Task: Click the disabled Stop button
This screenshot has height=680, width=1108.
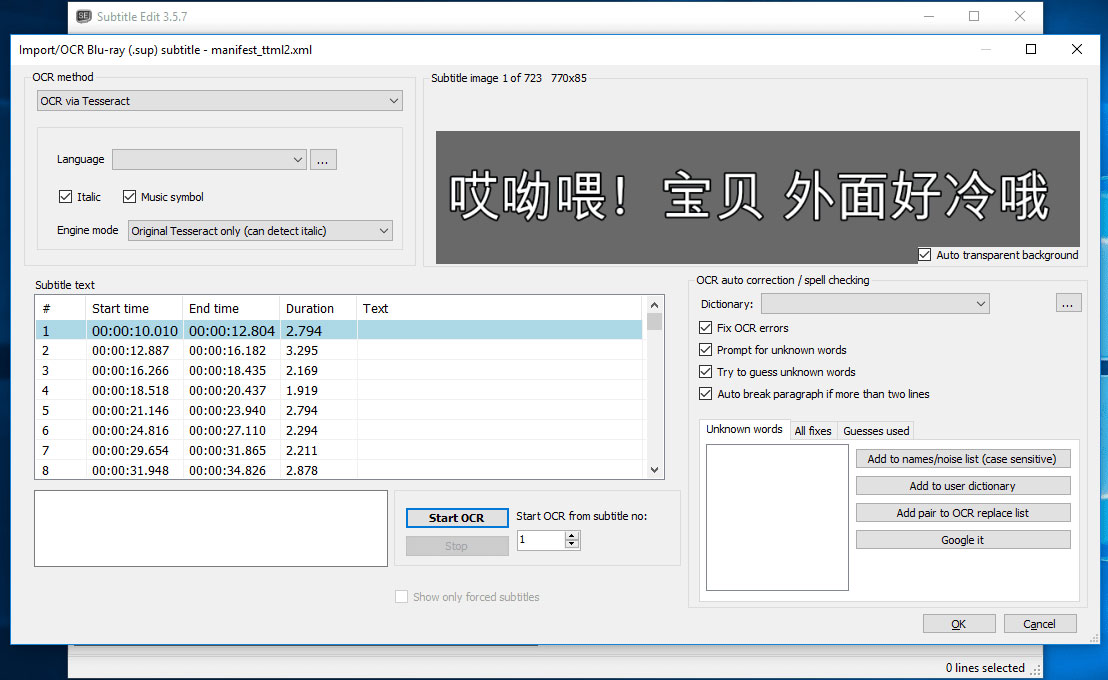Action: click(x=456, y=546)
